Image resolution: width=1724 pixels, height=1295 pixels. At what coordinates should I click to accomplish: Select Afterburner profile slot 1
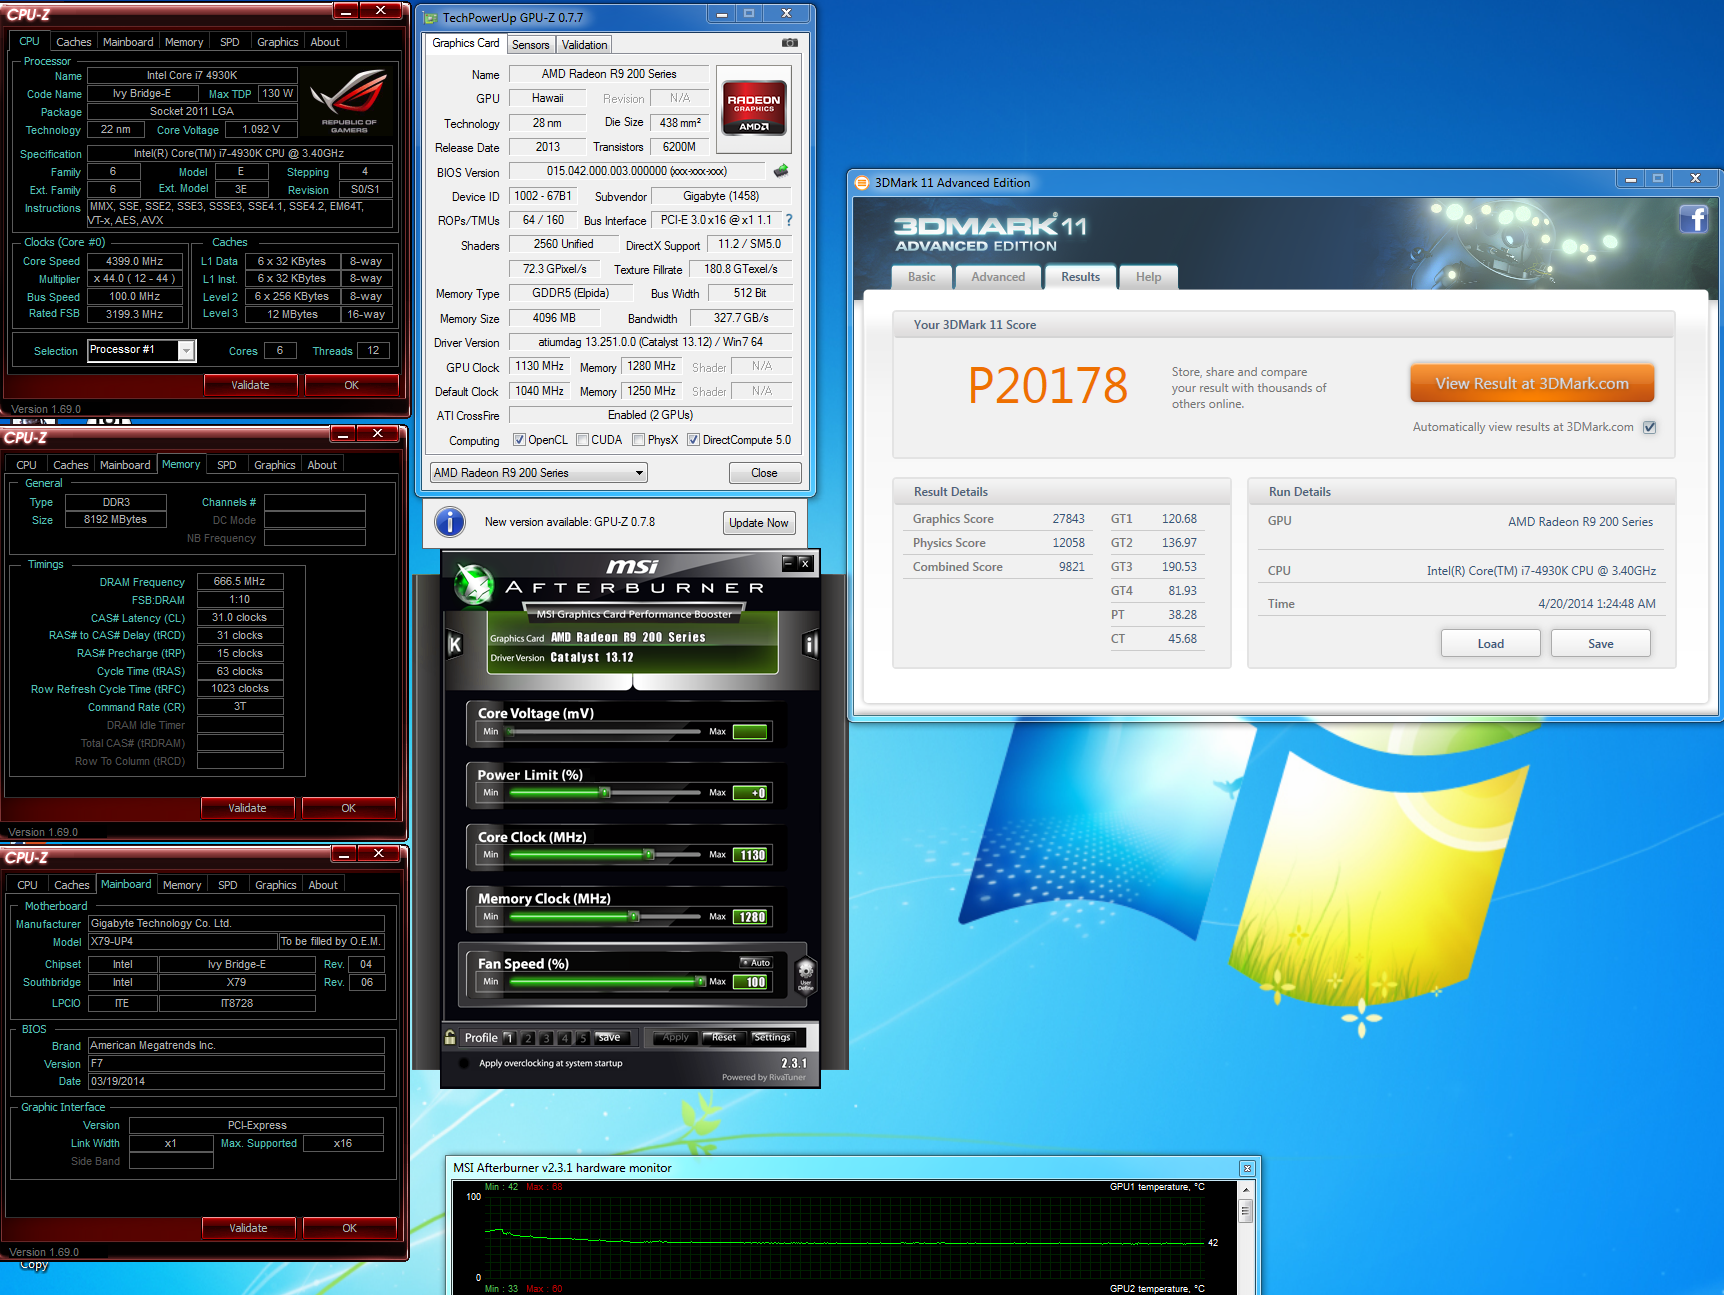tap(509, 1038)
